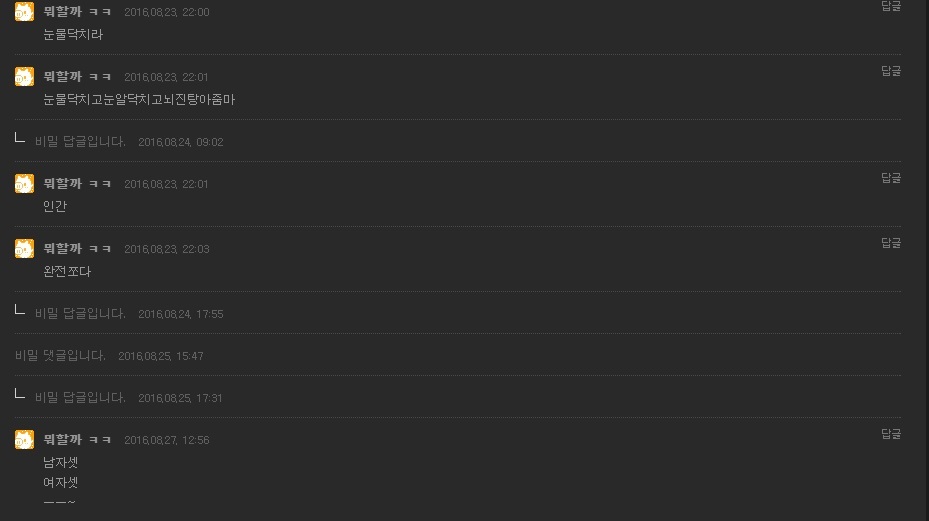Click avatar icon on the 완전쪼다 comment
929x521 pixels.
24,249
